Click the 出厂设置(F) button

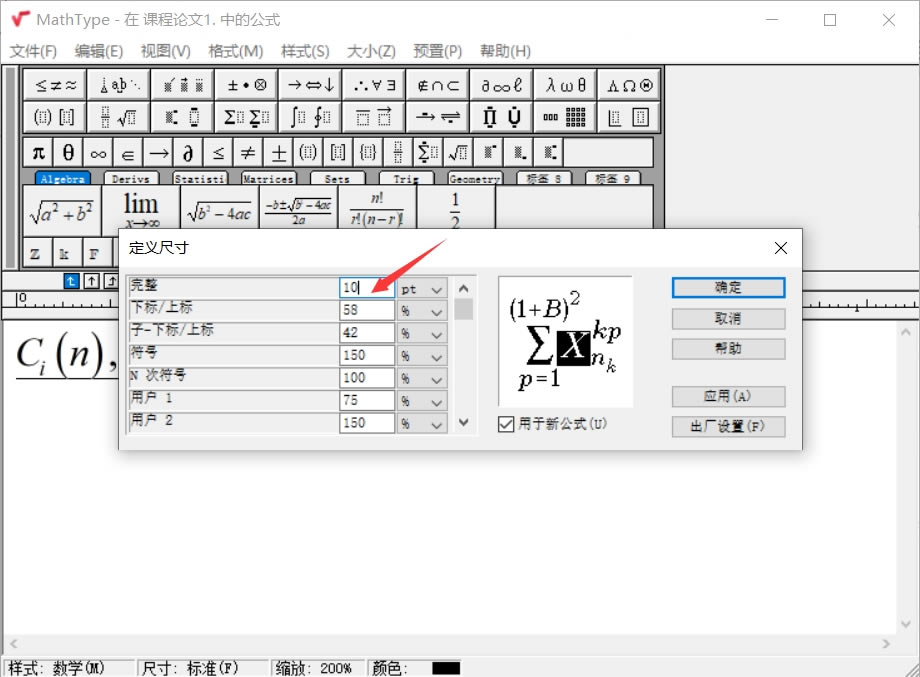click(728, 427)
